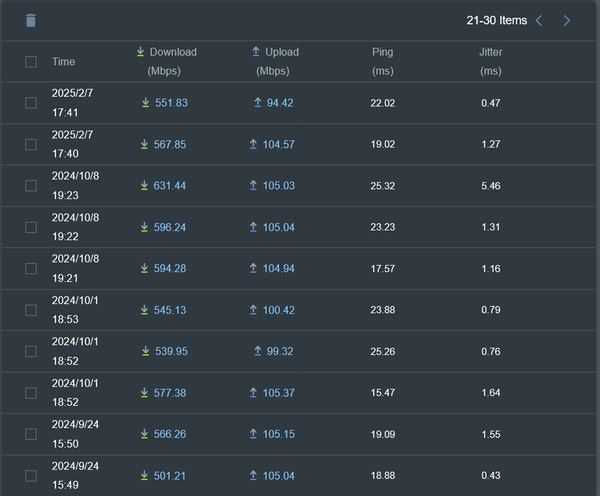Go to next page of items
Viewport: 600px width, 496px height.
[567, 20]
